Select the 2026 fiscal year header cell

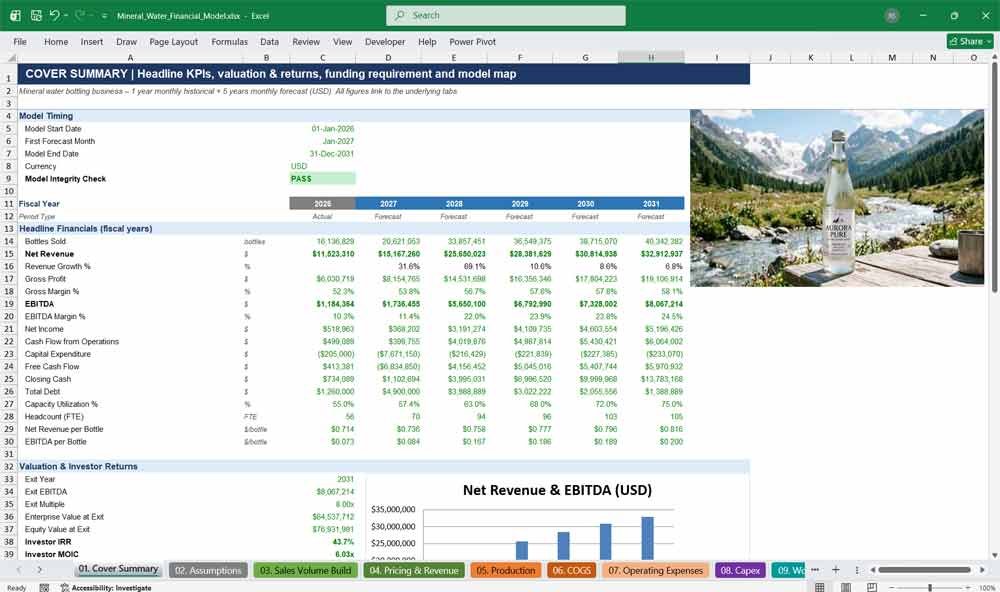pyautogui.click(x=323, y=204)
